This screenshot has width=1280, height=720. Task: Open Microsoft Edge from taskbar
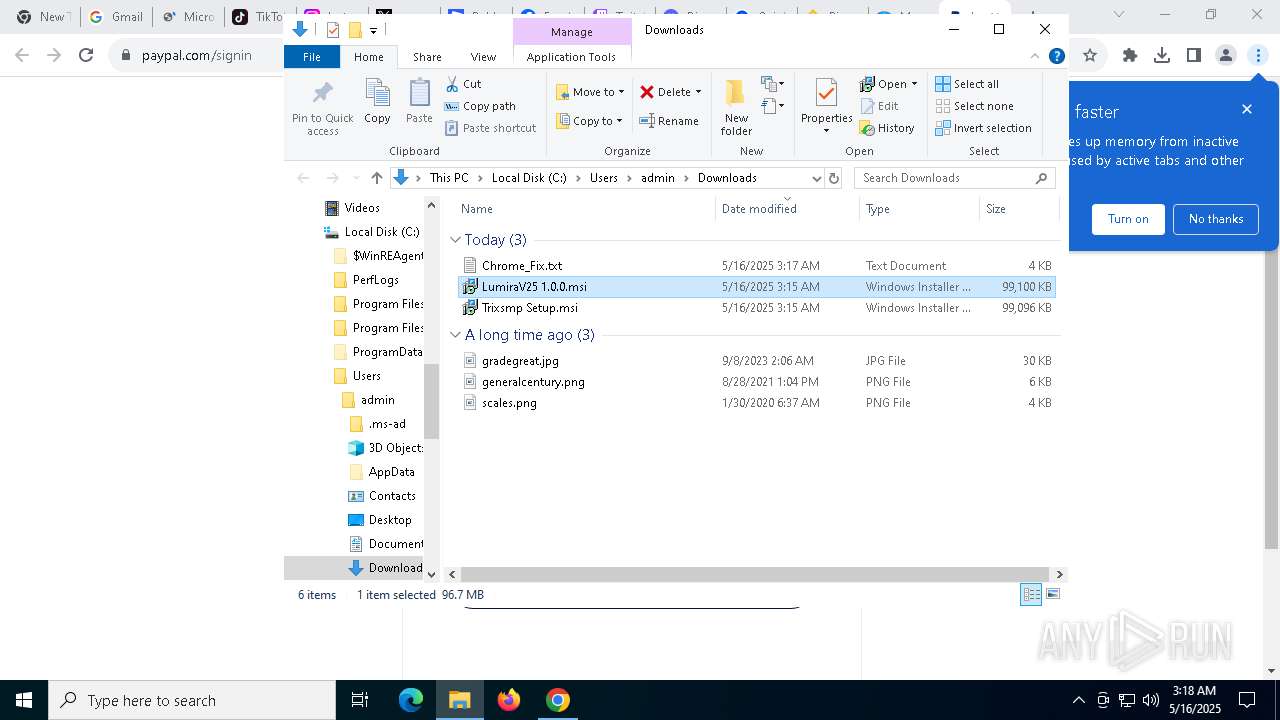click(x=411, y=700)
